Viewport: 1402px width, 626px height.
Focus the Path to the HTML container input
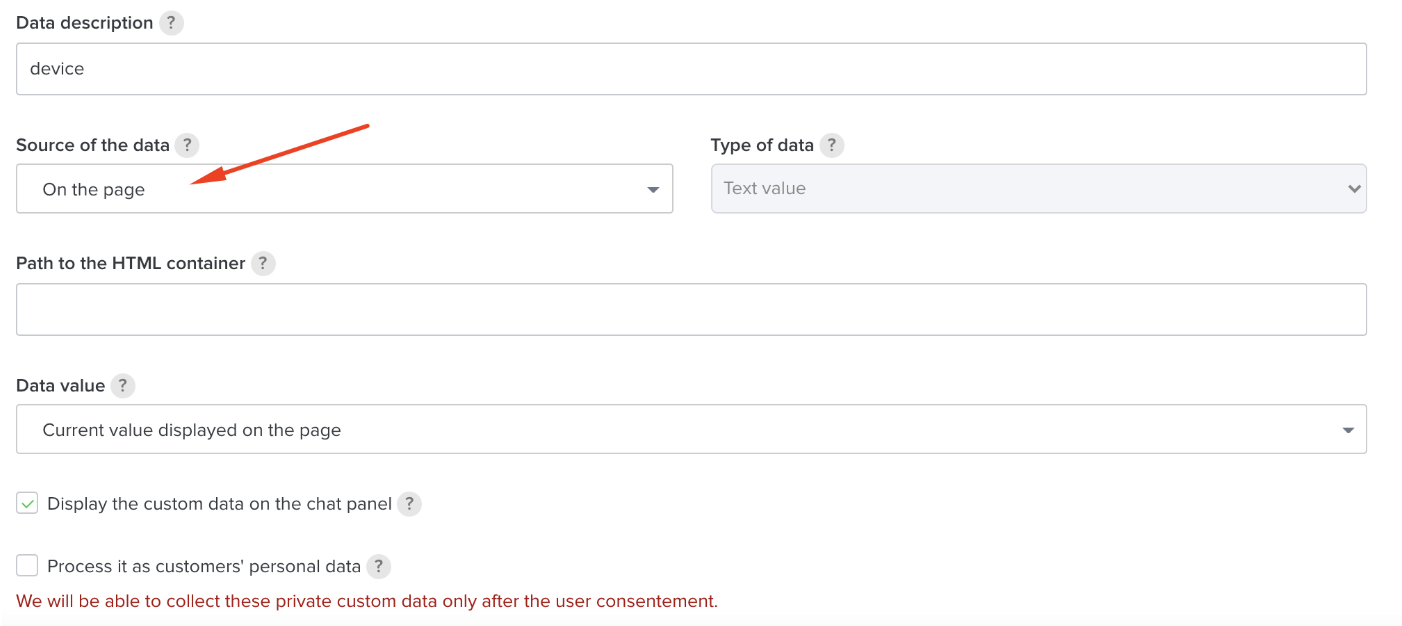[691, 309]
